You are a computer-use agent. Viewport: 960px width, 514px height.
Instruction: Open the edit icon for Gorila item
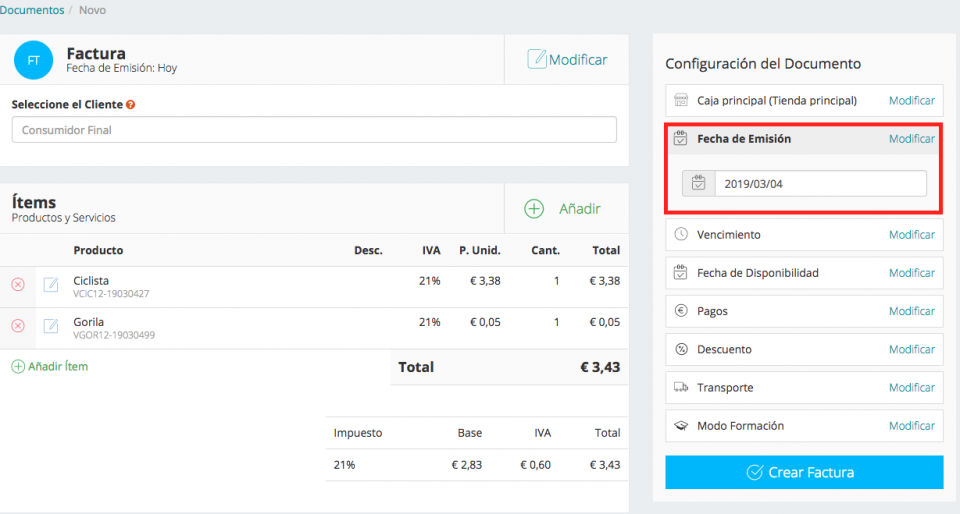click(x=51, y=326)
